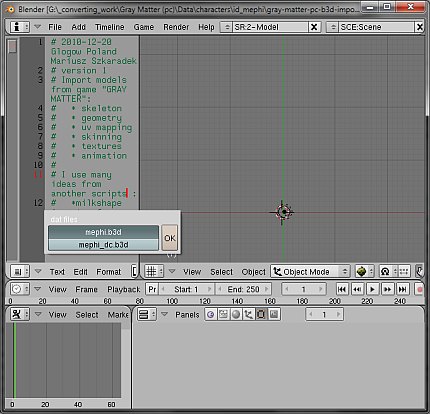Toggle the red record keyframe button
430x414 pixels.
tap(420, 289)
